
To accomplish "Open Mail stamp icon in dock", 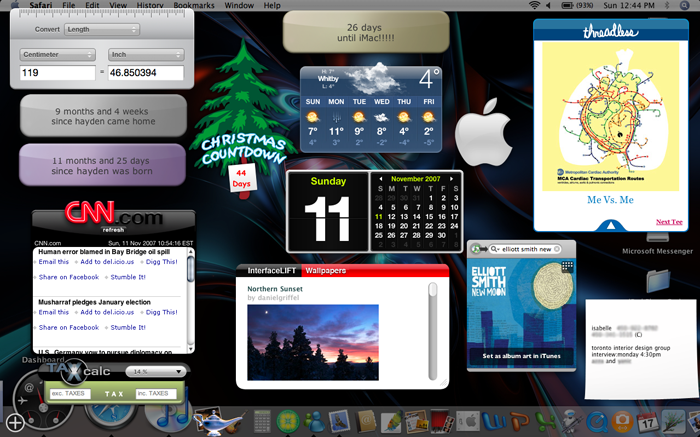I will point(338,421).
